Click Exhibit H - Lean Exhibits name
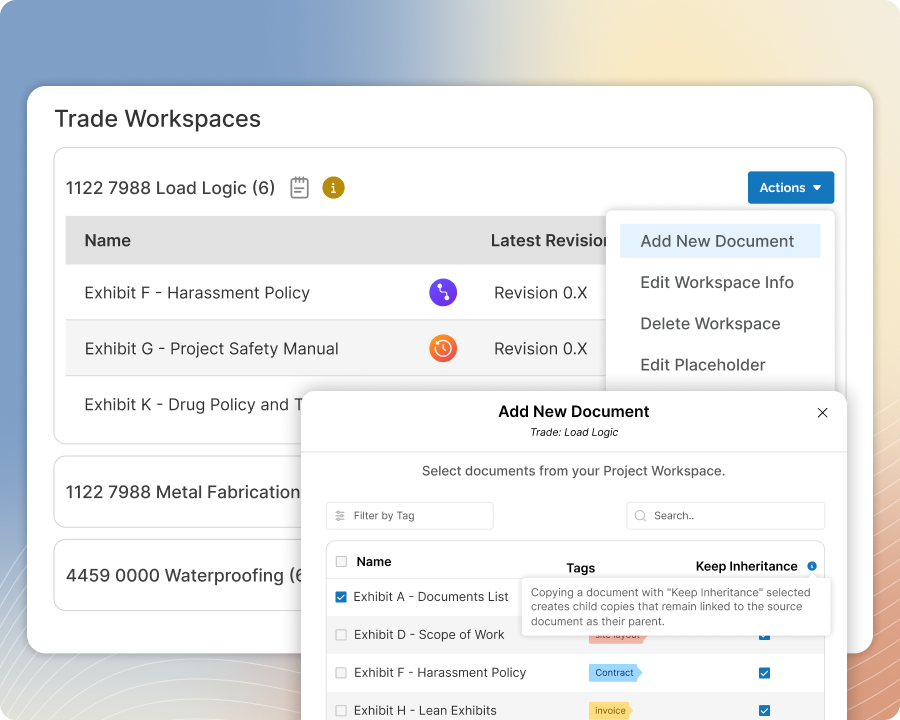Viewport: 900px width, 720px height. pyautogui.click(x=425, y=711)
